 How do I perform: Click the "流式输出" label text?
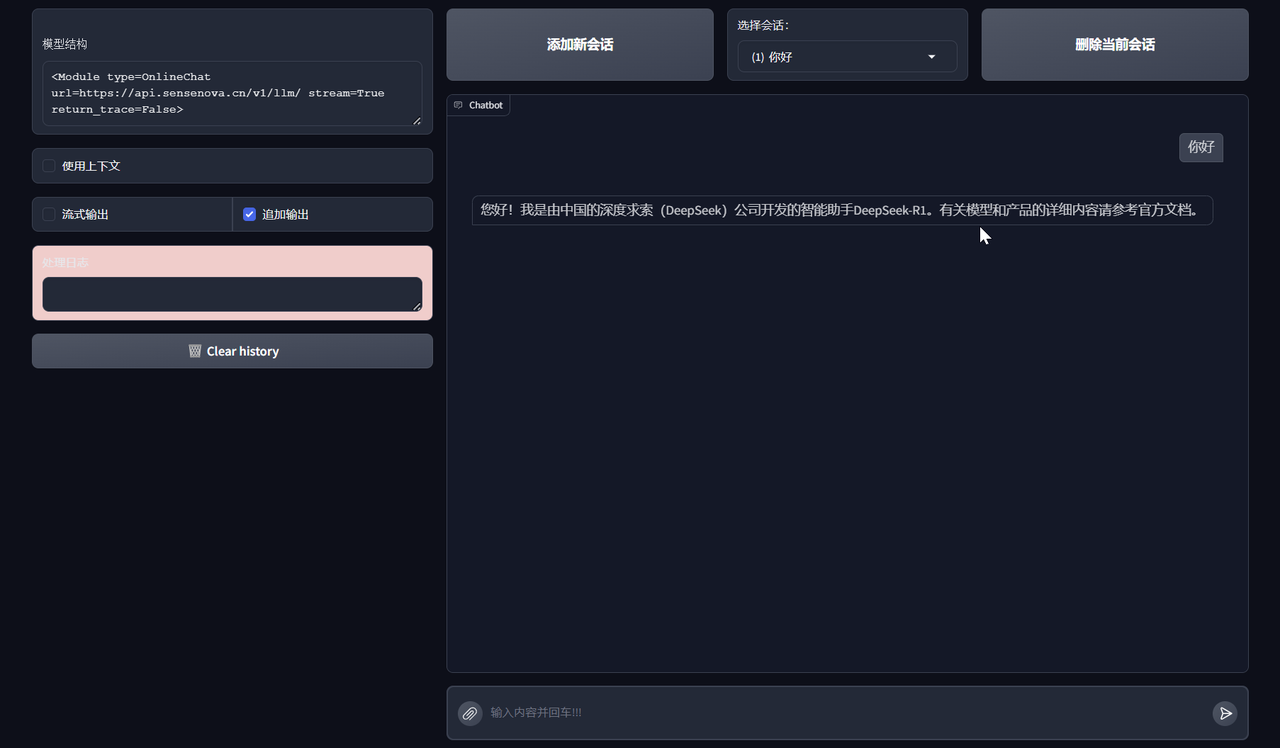tap(85, 214)
